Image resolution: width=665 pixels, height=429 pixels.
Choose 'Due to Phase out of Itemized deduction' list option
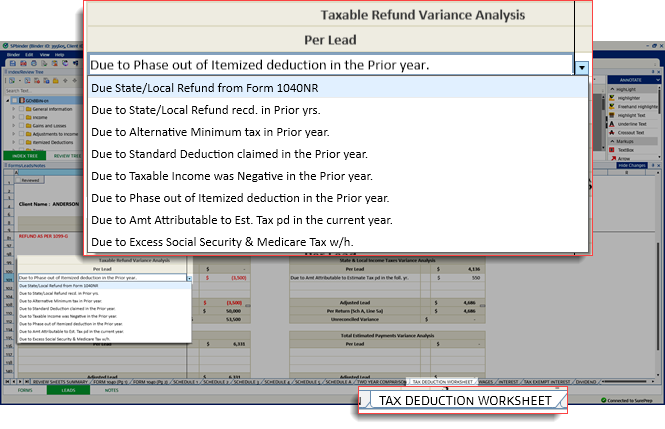click(338, 198)
